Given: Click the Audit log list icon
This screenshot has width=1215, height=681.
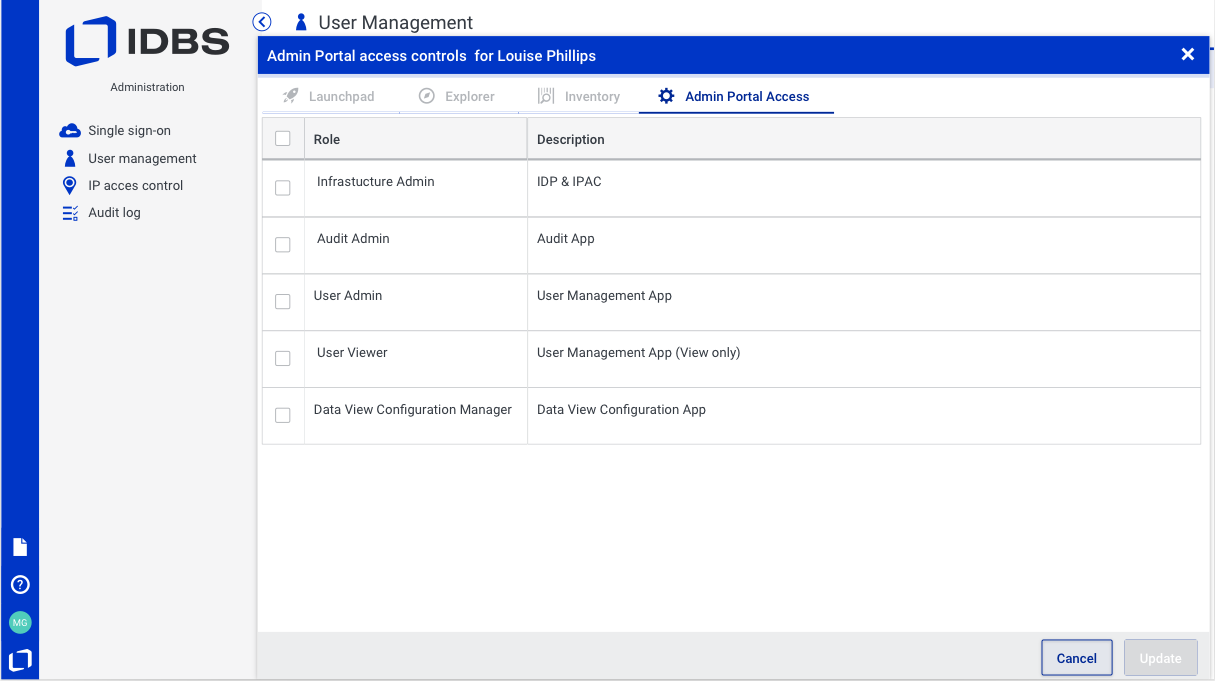Looking at the screenshot, I should (x=70, y=213).
